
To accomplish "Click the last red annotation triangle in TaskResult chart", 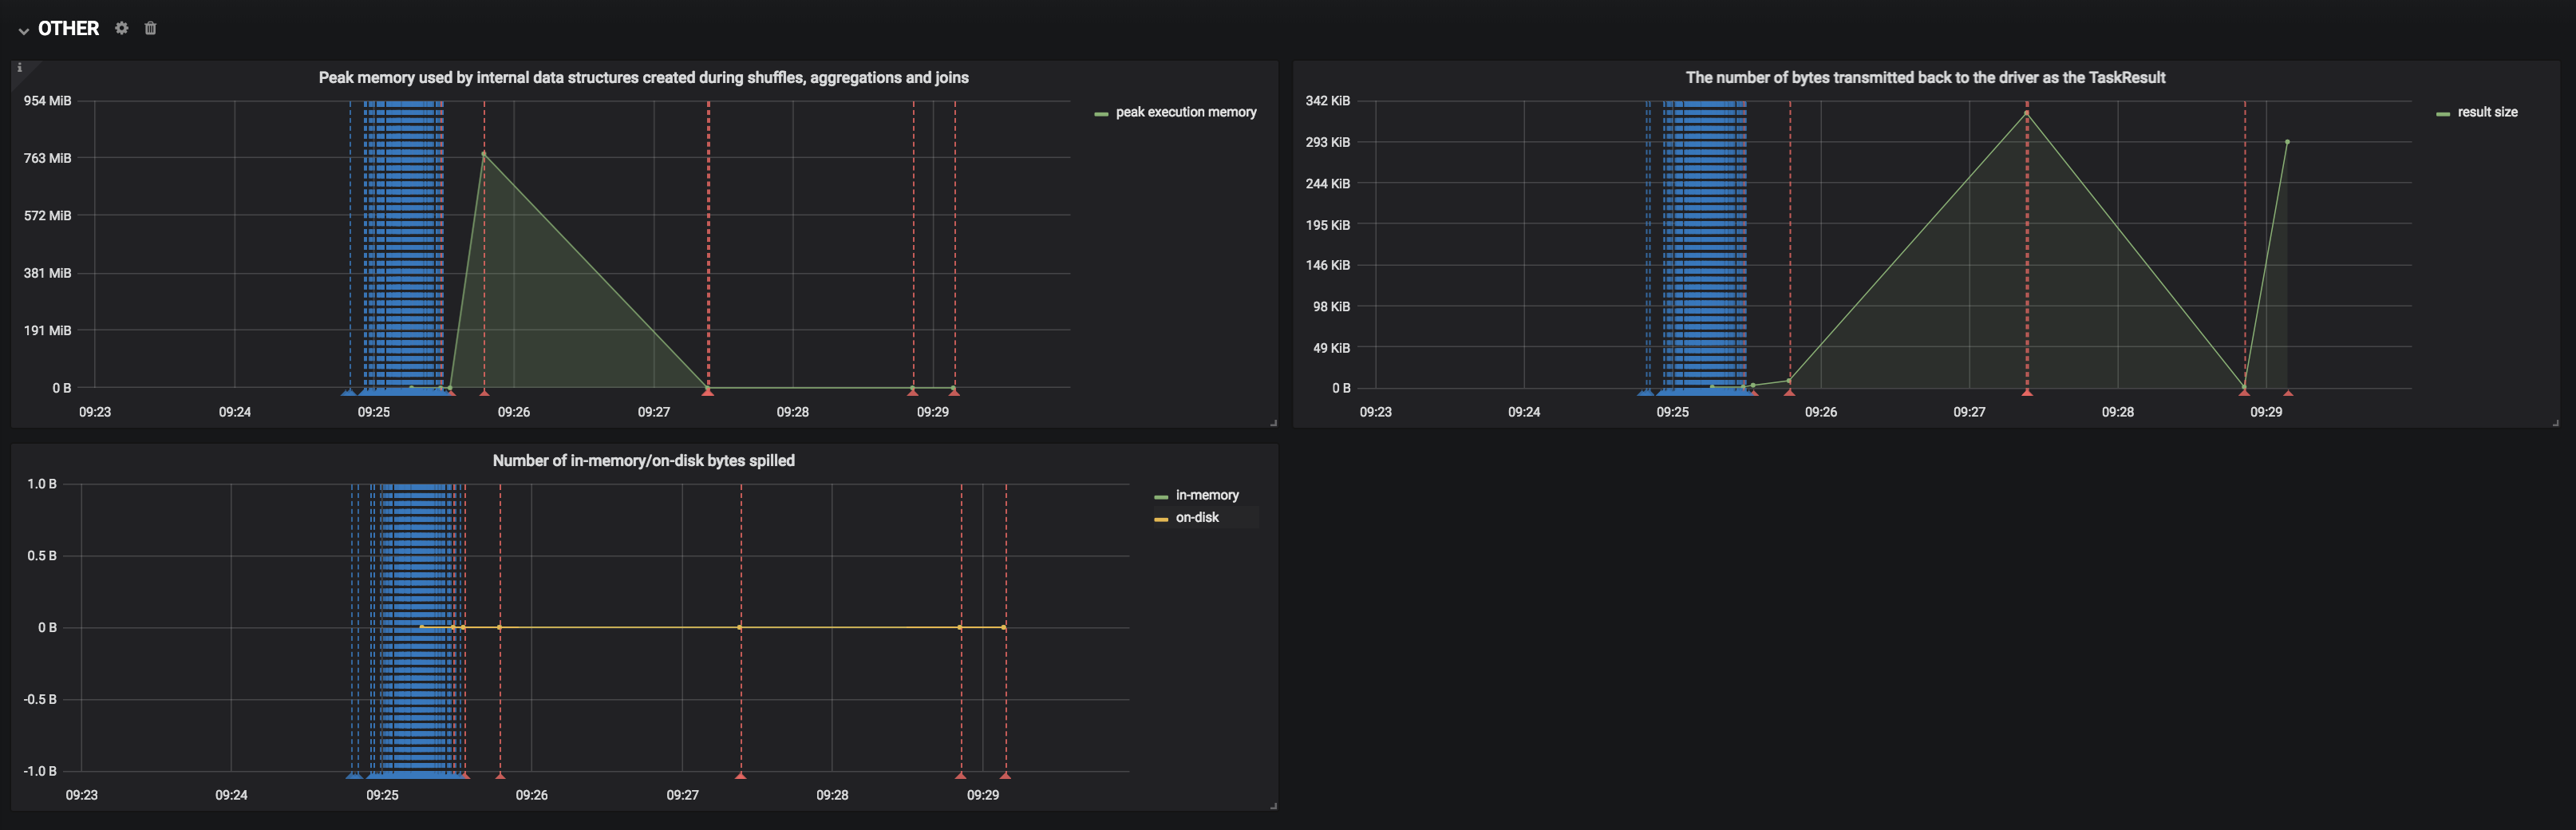I will [x=2288, y=392].
